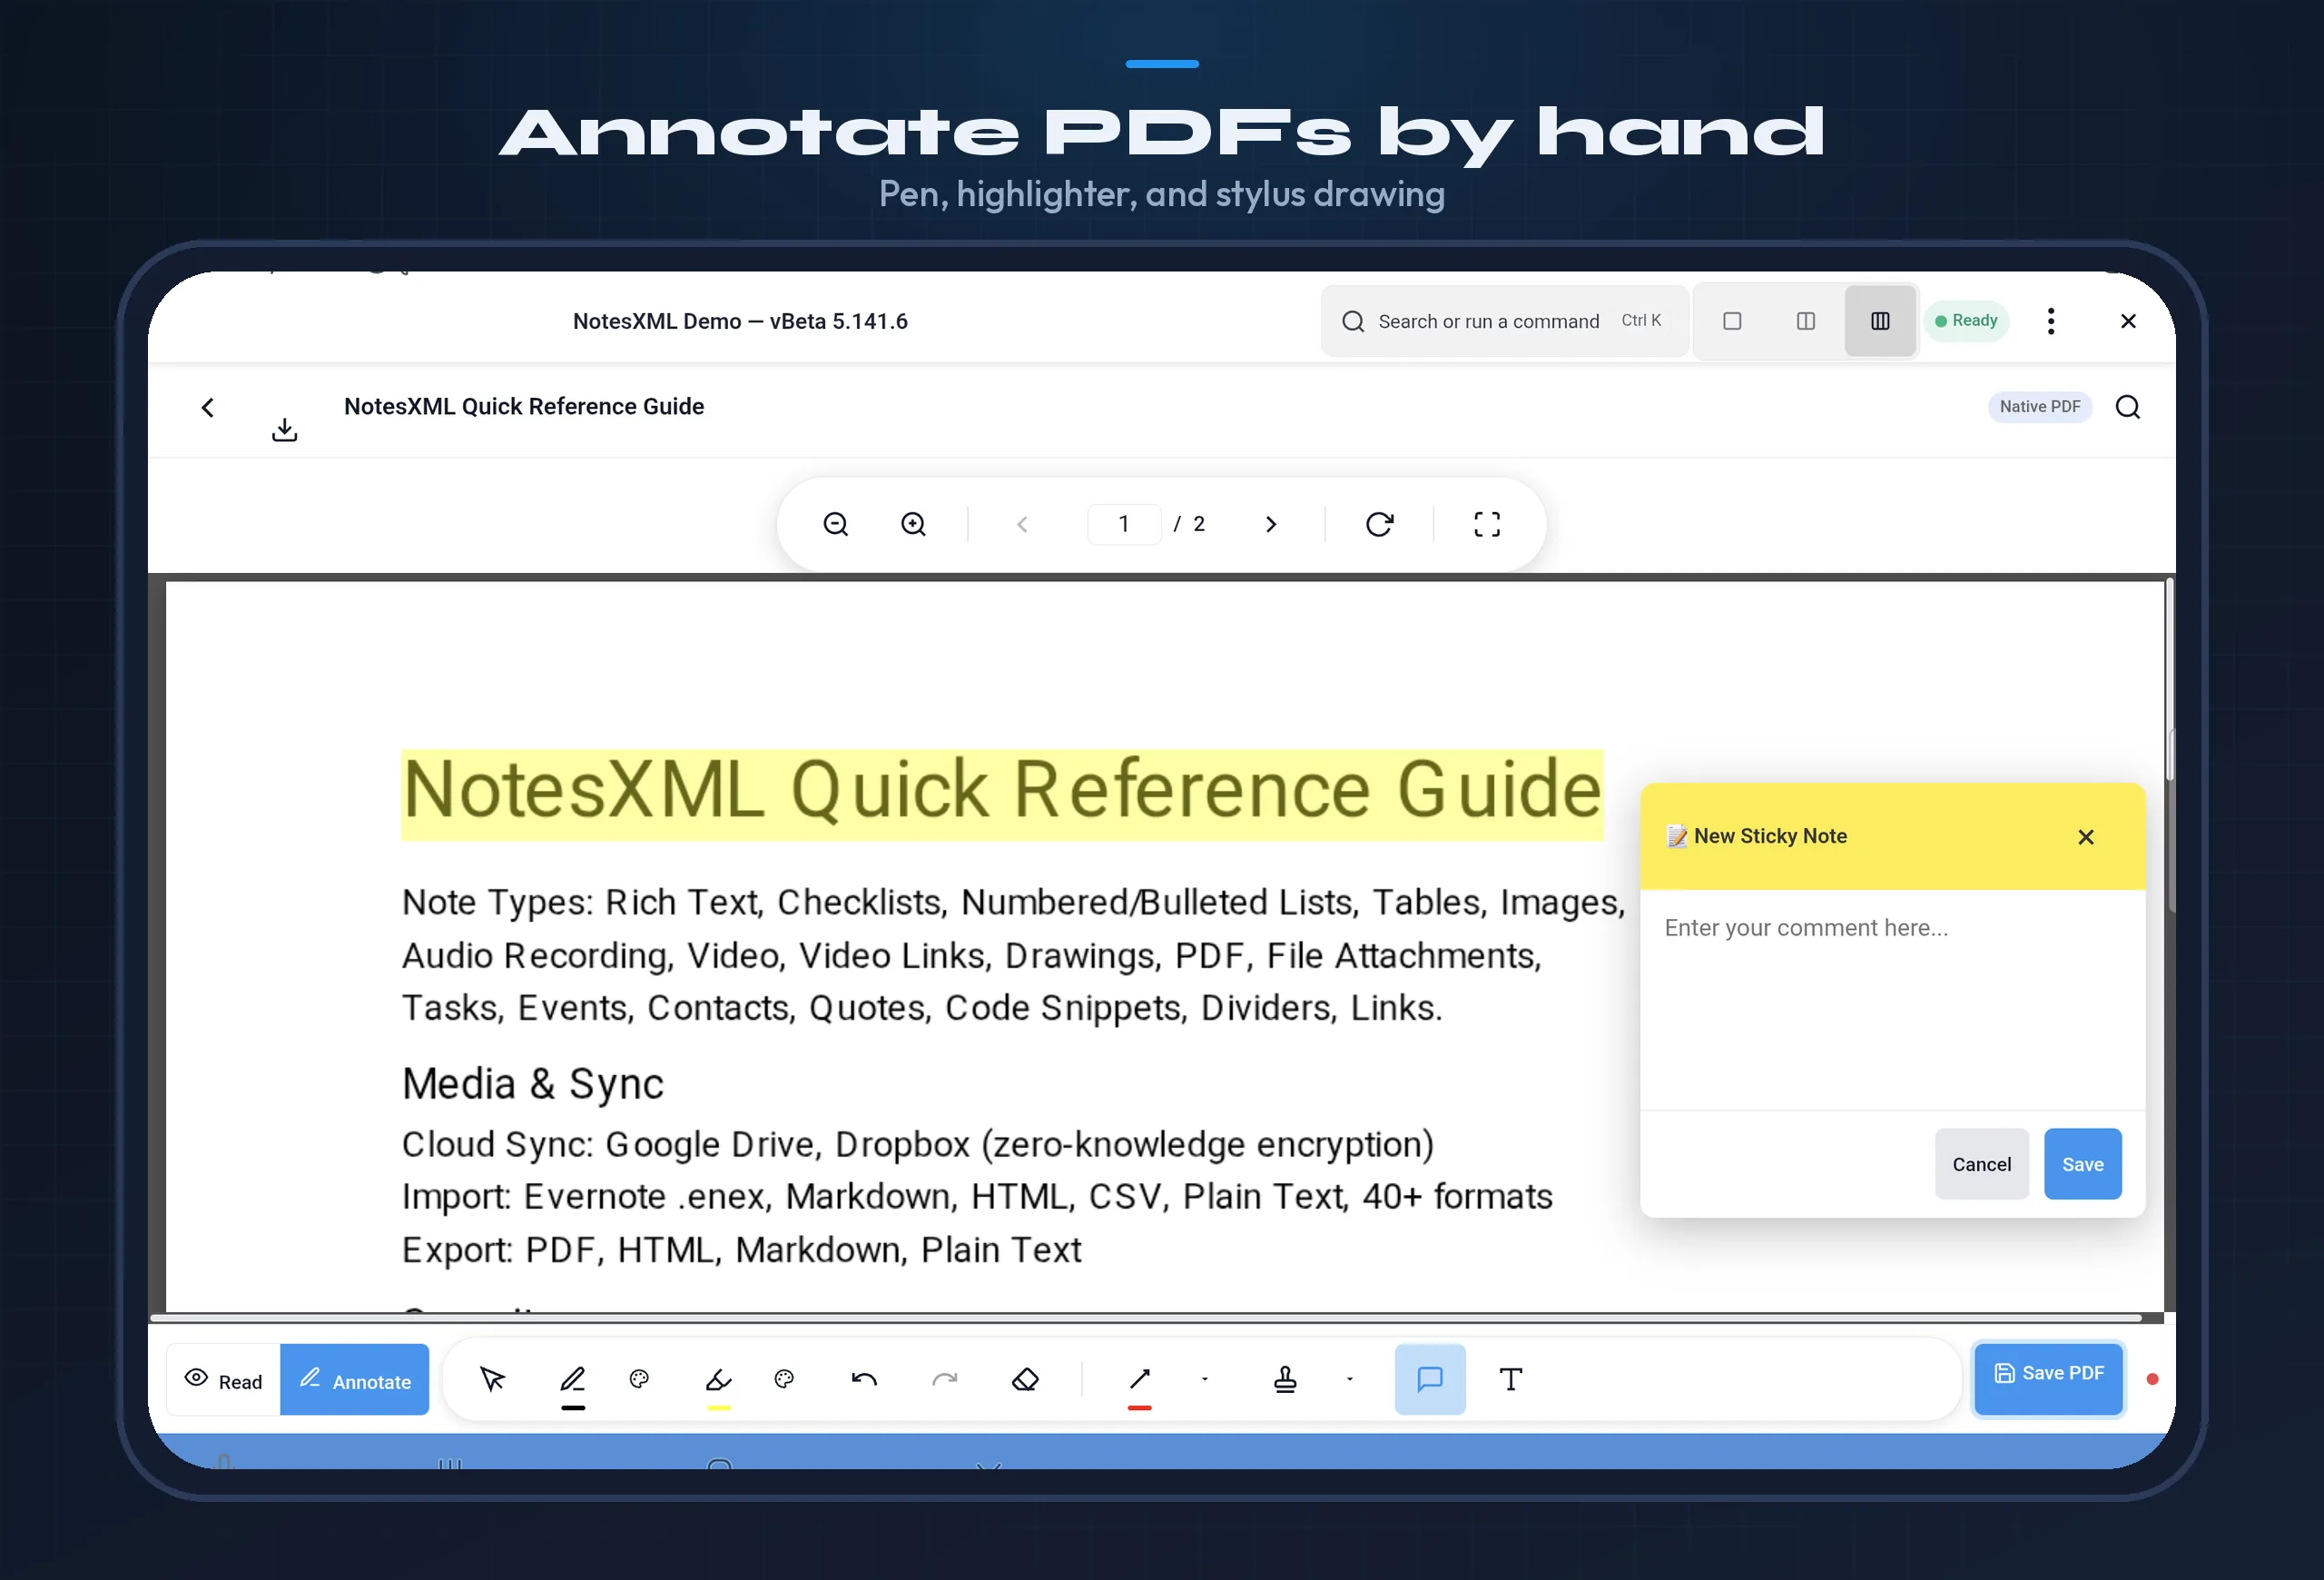
Task: Save the sticky note
Action: pyautogui.click(x=2082, y=1164)
